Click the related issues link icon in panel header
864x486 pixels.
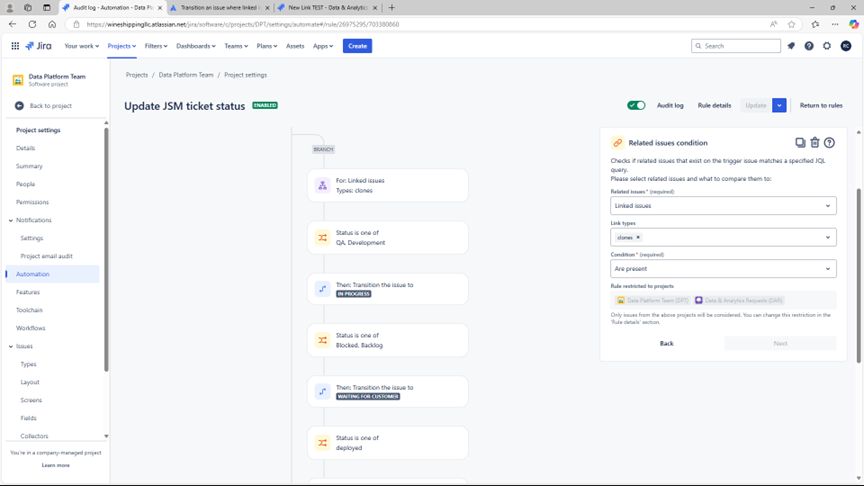617,143
